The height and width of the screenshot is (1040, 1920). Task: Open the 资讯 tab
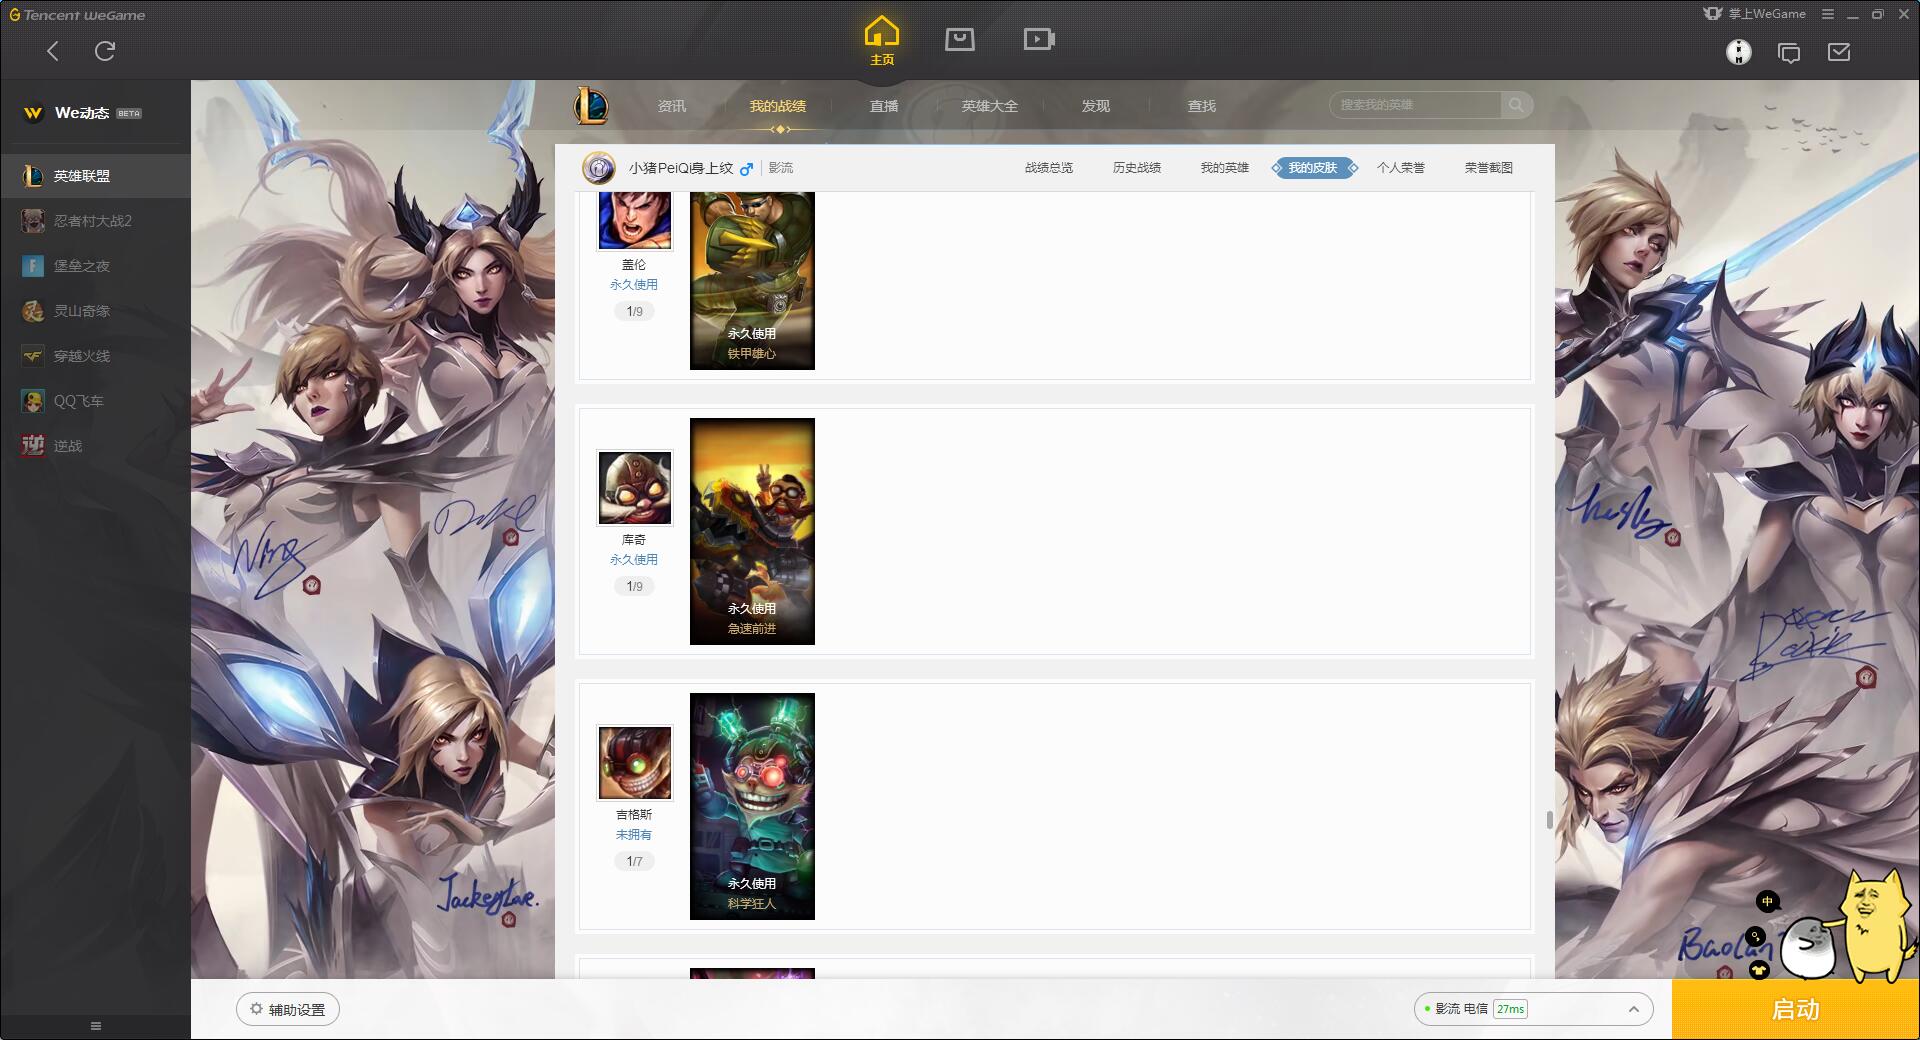(x=672, y=106)
